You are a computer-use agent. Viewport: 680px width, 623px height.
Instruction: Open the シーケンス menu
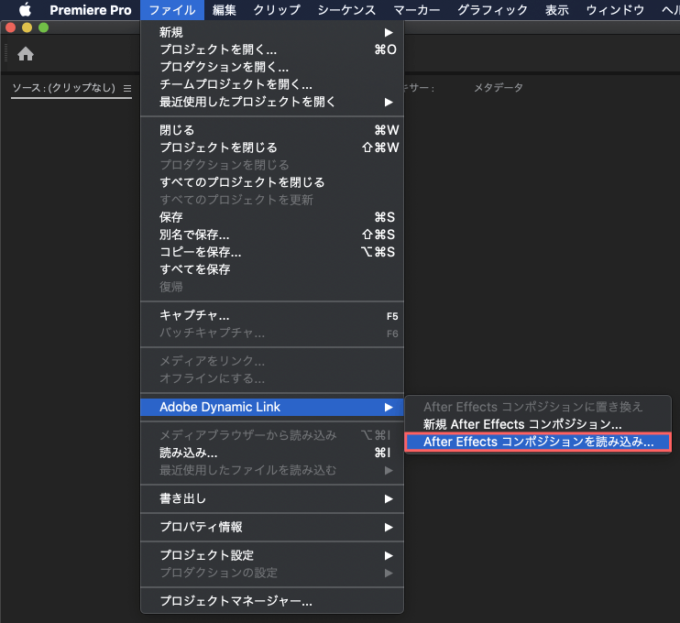[x=347, y=10]
